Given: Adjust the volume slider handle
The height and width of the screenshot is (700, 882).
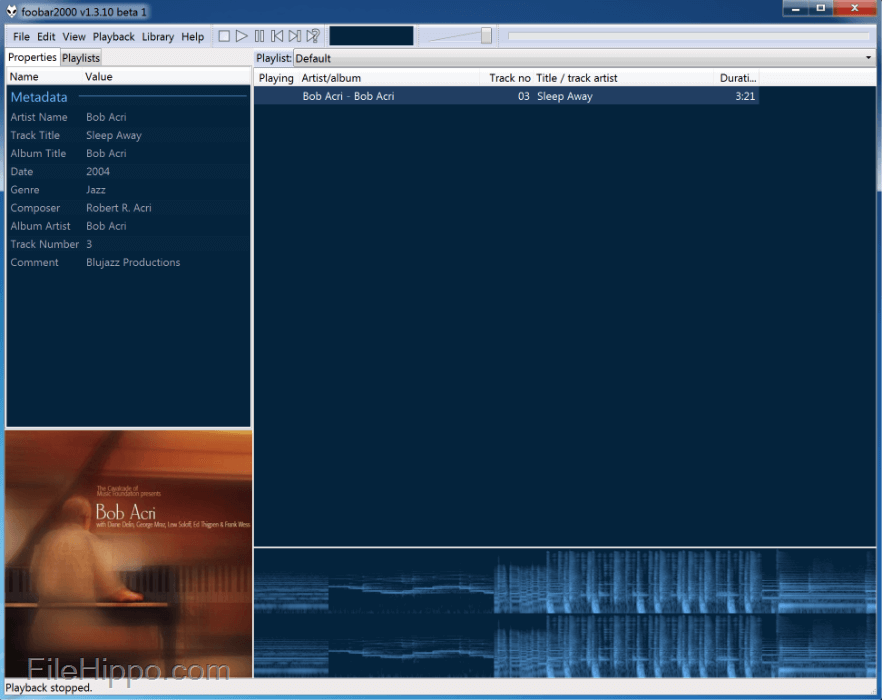Looking at the screenshot, I should tap(487, 35).
